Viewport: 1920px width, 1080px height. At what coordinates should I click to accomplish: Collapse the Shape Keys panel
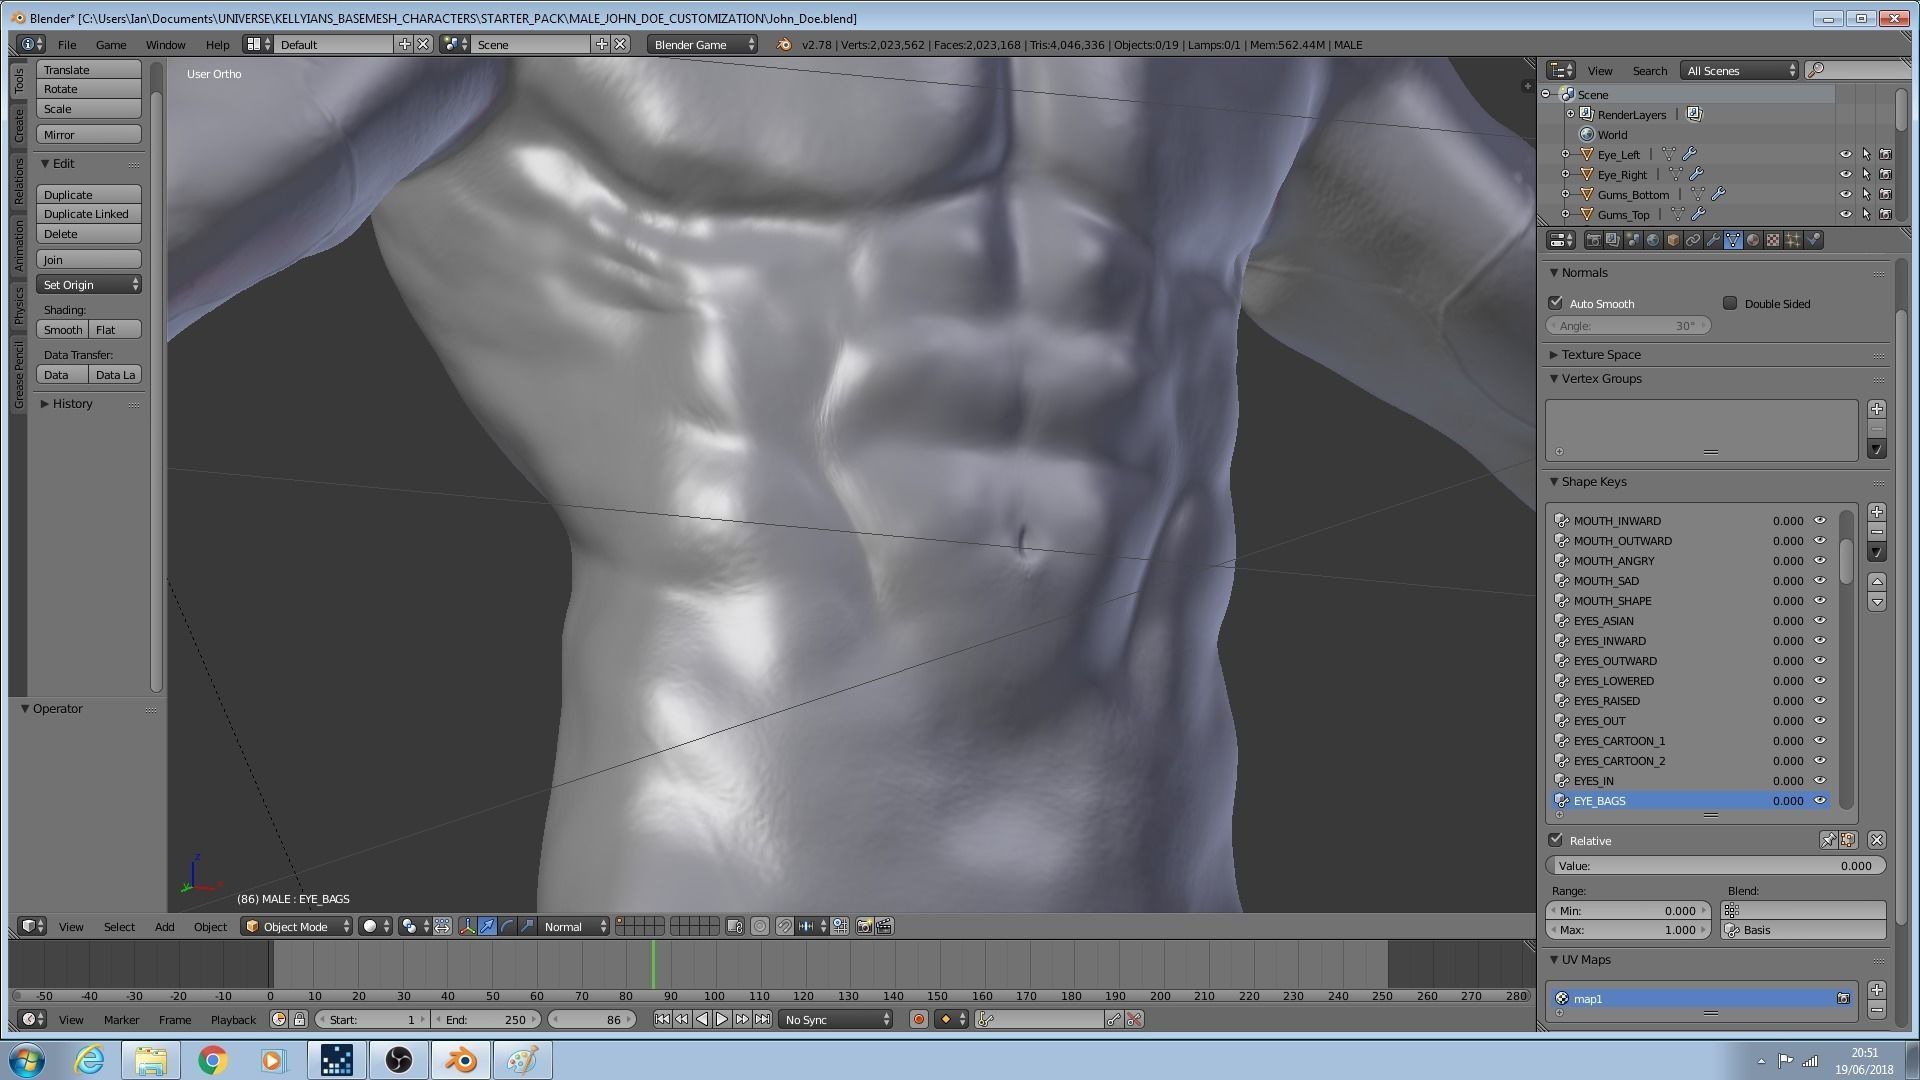tap(1593, 481)
